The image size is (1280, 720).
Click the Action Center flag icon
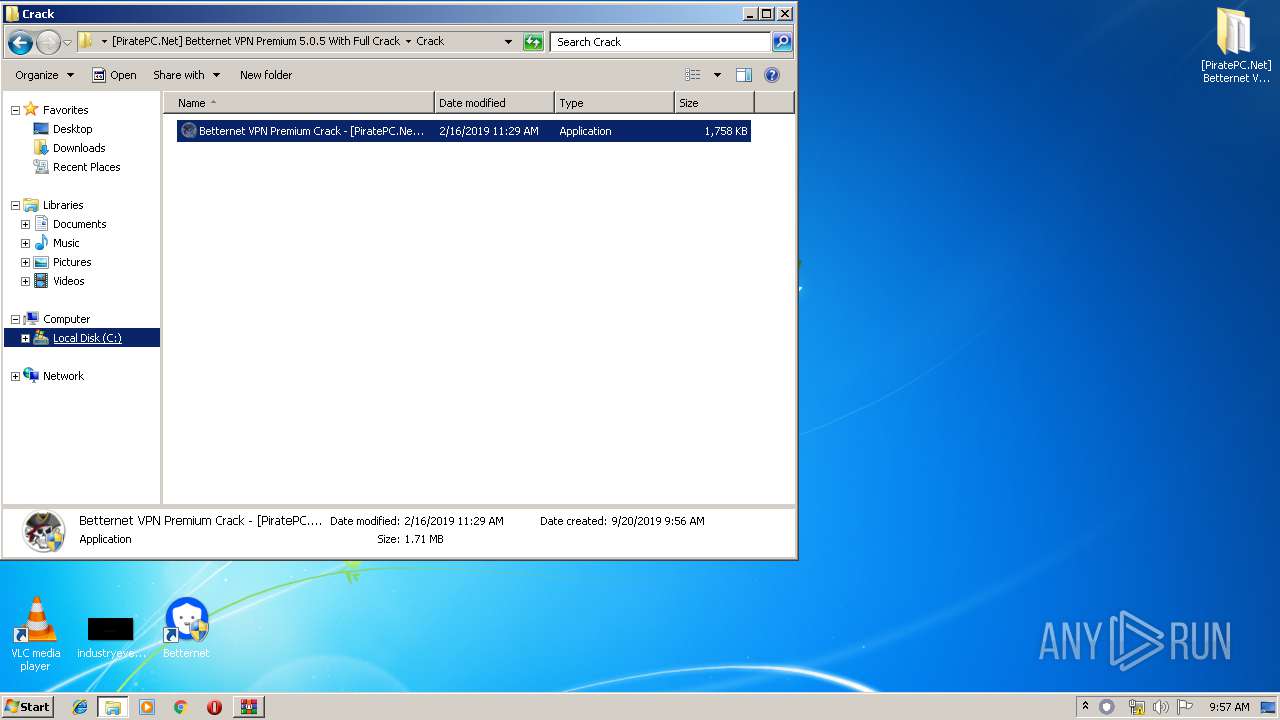1185,707
